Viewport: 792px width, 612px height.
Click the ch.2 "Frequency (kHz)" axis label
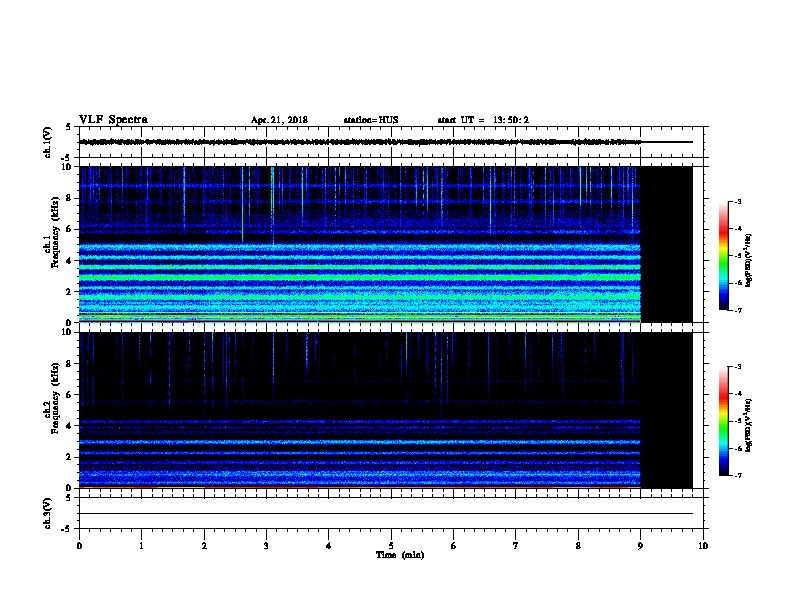click(x=55, y=398)
